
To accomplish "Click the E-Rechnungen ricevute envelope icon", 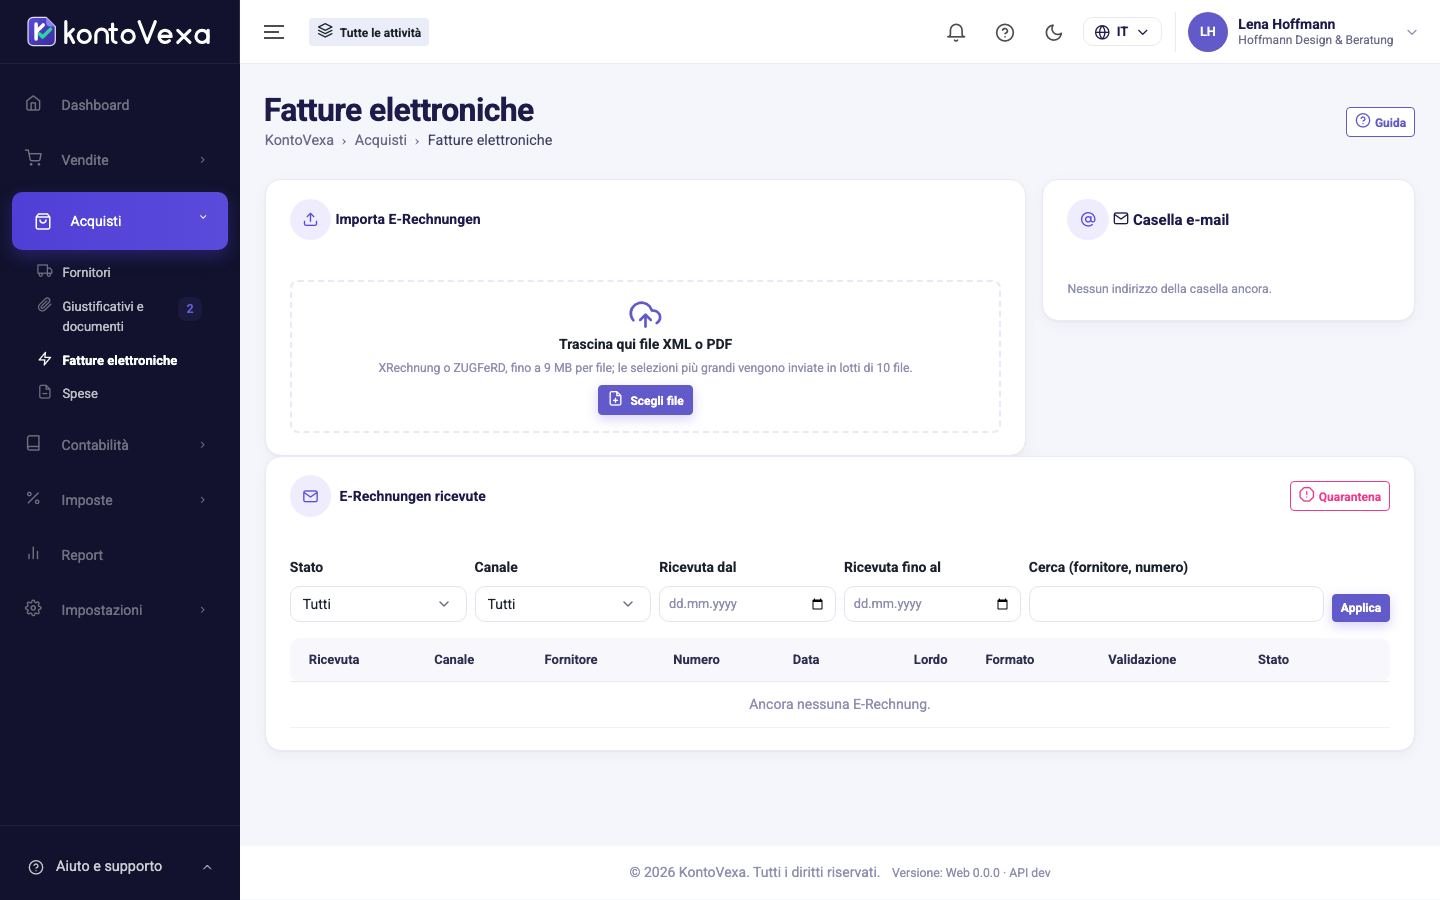I will point(310,496).
